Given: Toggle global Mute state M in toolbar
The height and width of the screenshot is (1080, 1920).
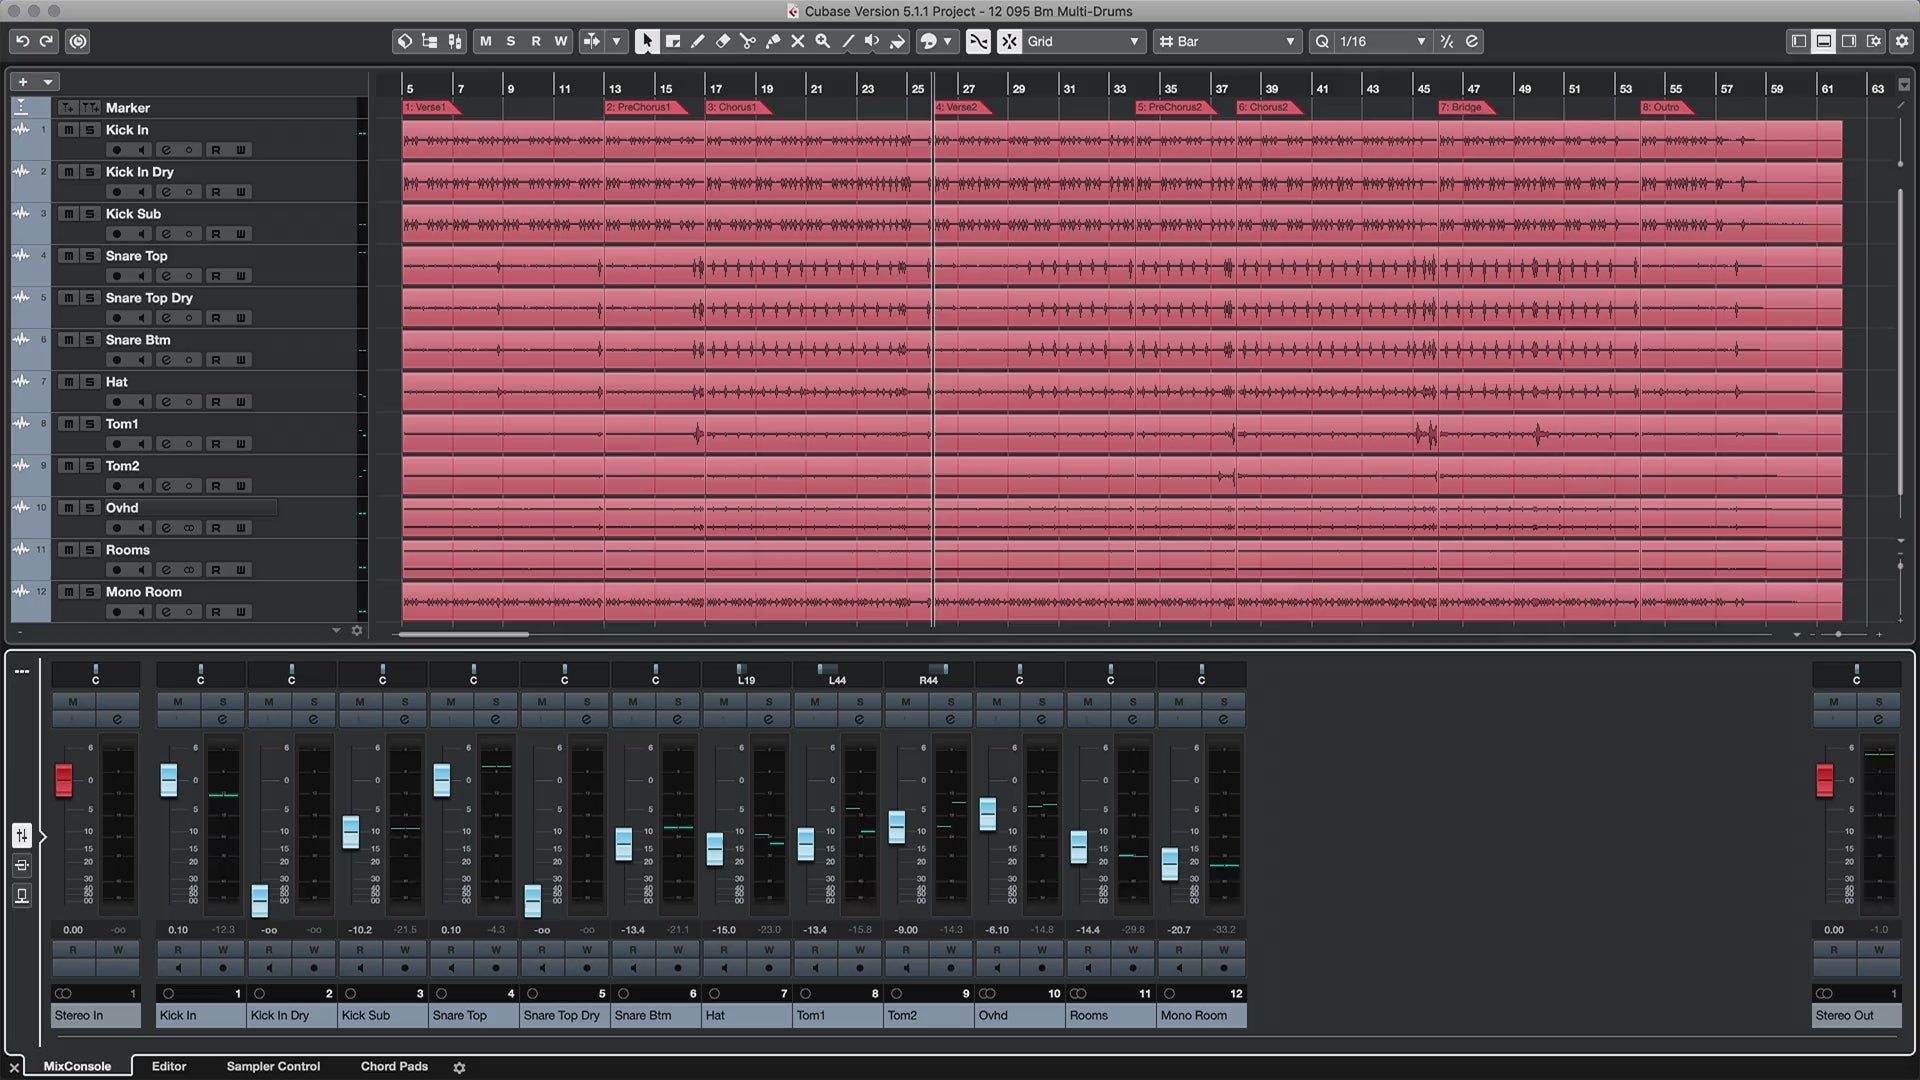Looking at the screenshot, I should [486, 41].
